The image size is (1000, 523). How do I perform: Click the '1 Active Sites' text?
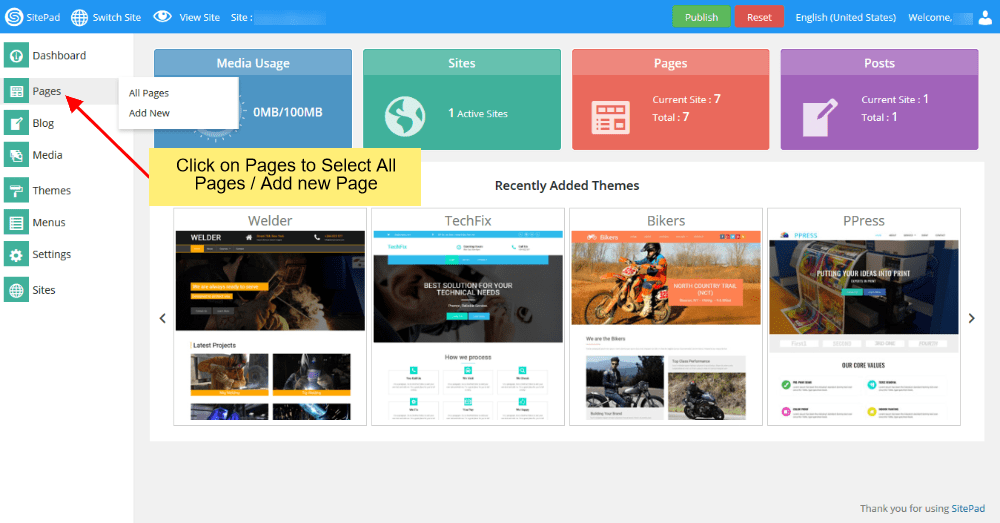point(478,113)
